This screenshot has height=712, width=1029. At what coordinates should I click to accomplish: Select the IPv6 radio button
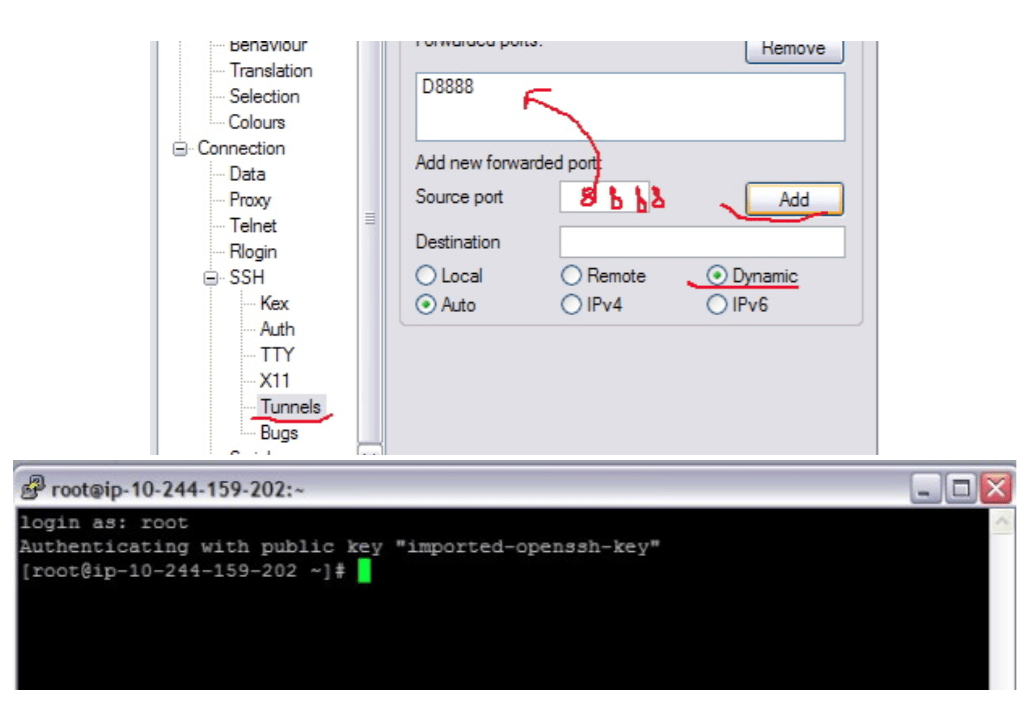tap(717, 305)
